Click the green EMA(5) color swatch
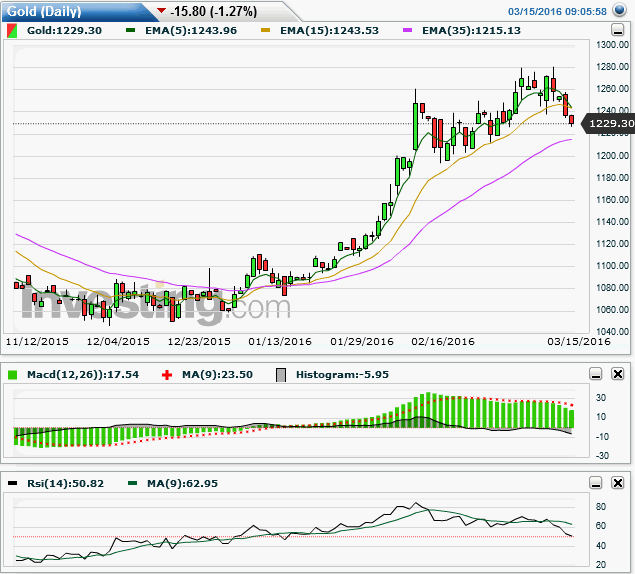 (x=130, y=30)
